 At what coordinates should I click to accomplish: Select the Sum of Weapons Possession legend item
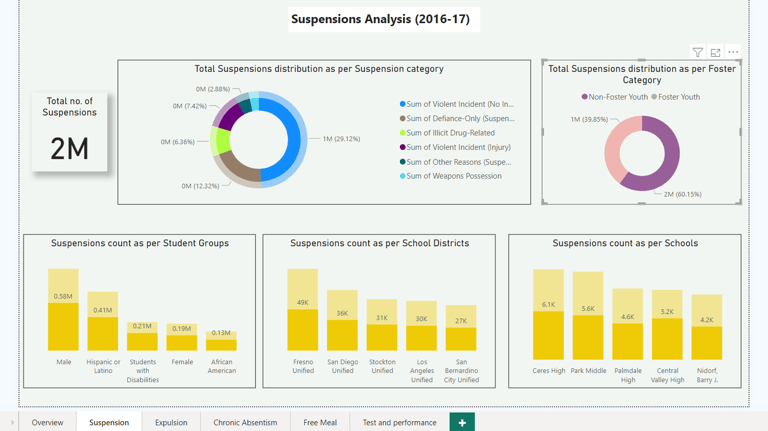coord(451,176)
